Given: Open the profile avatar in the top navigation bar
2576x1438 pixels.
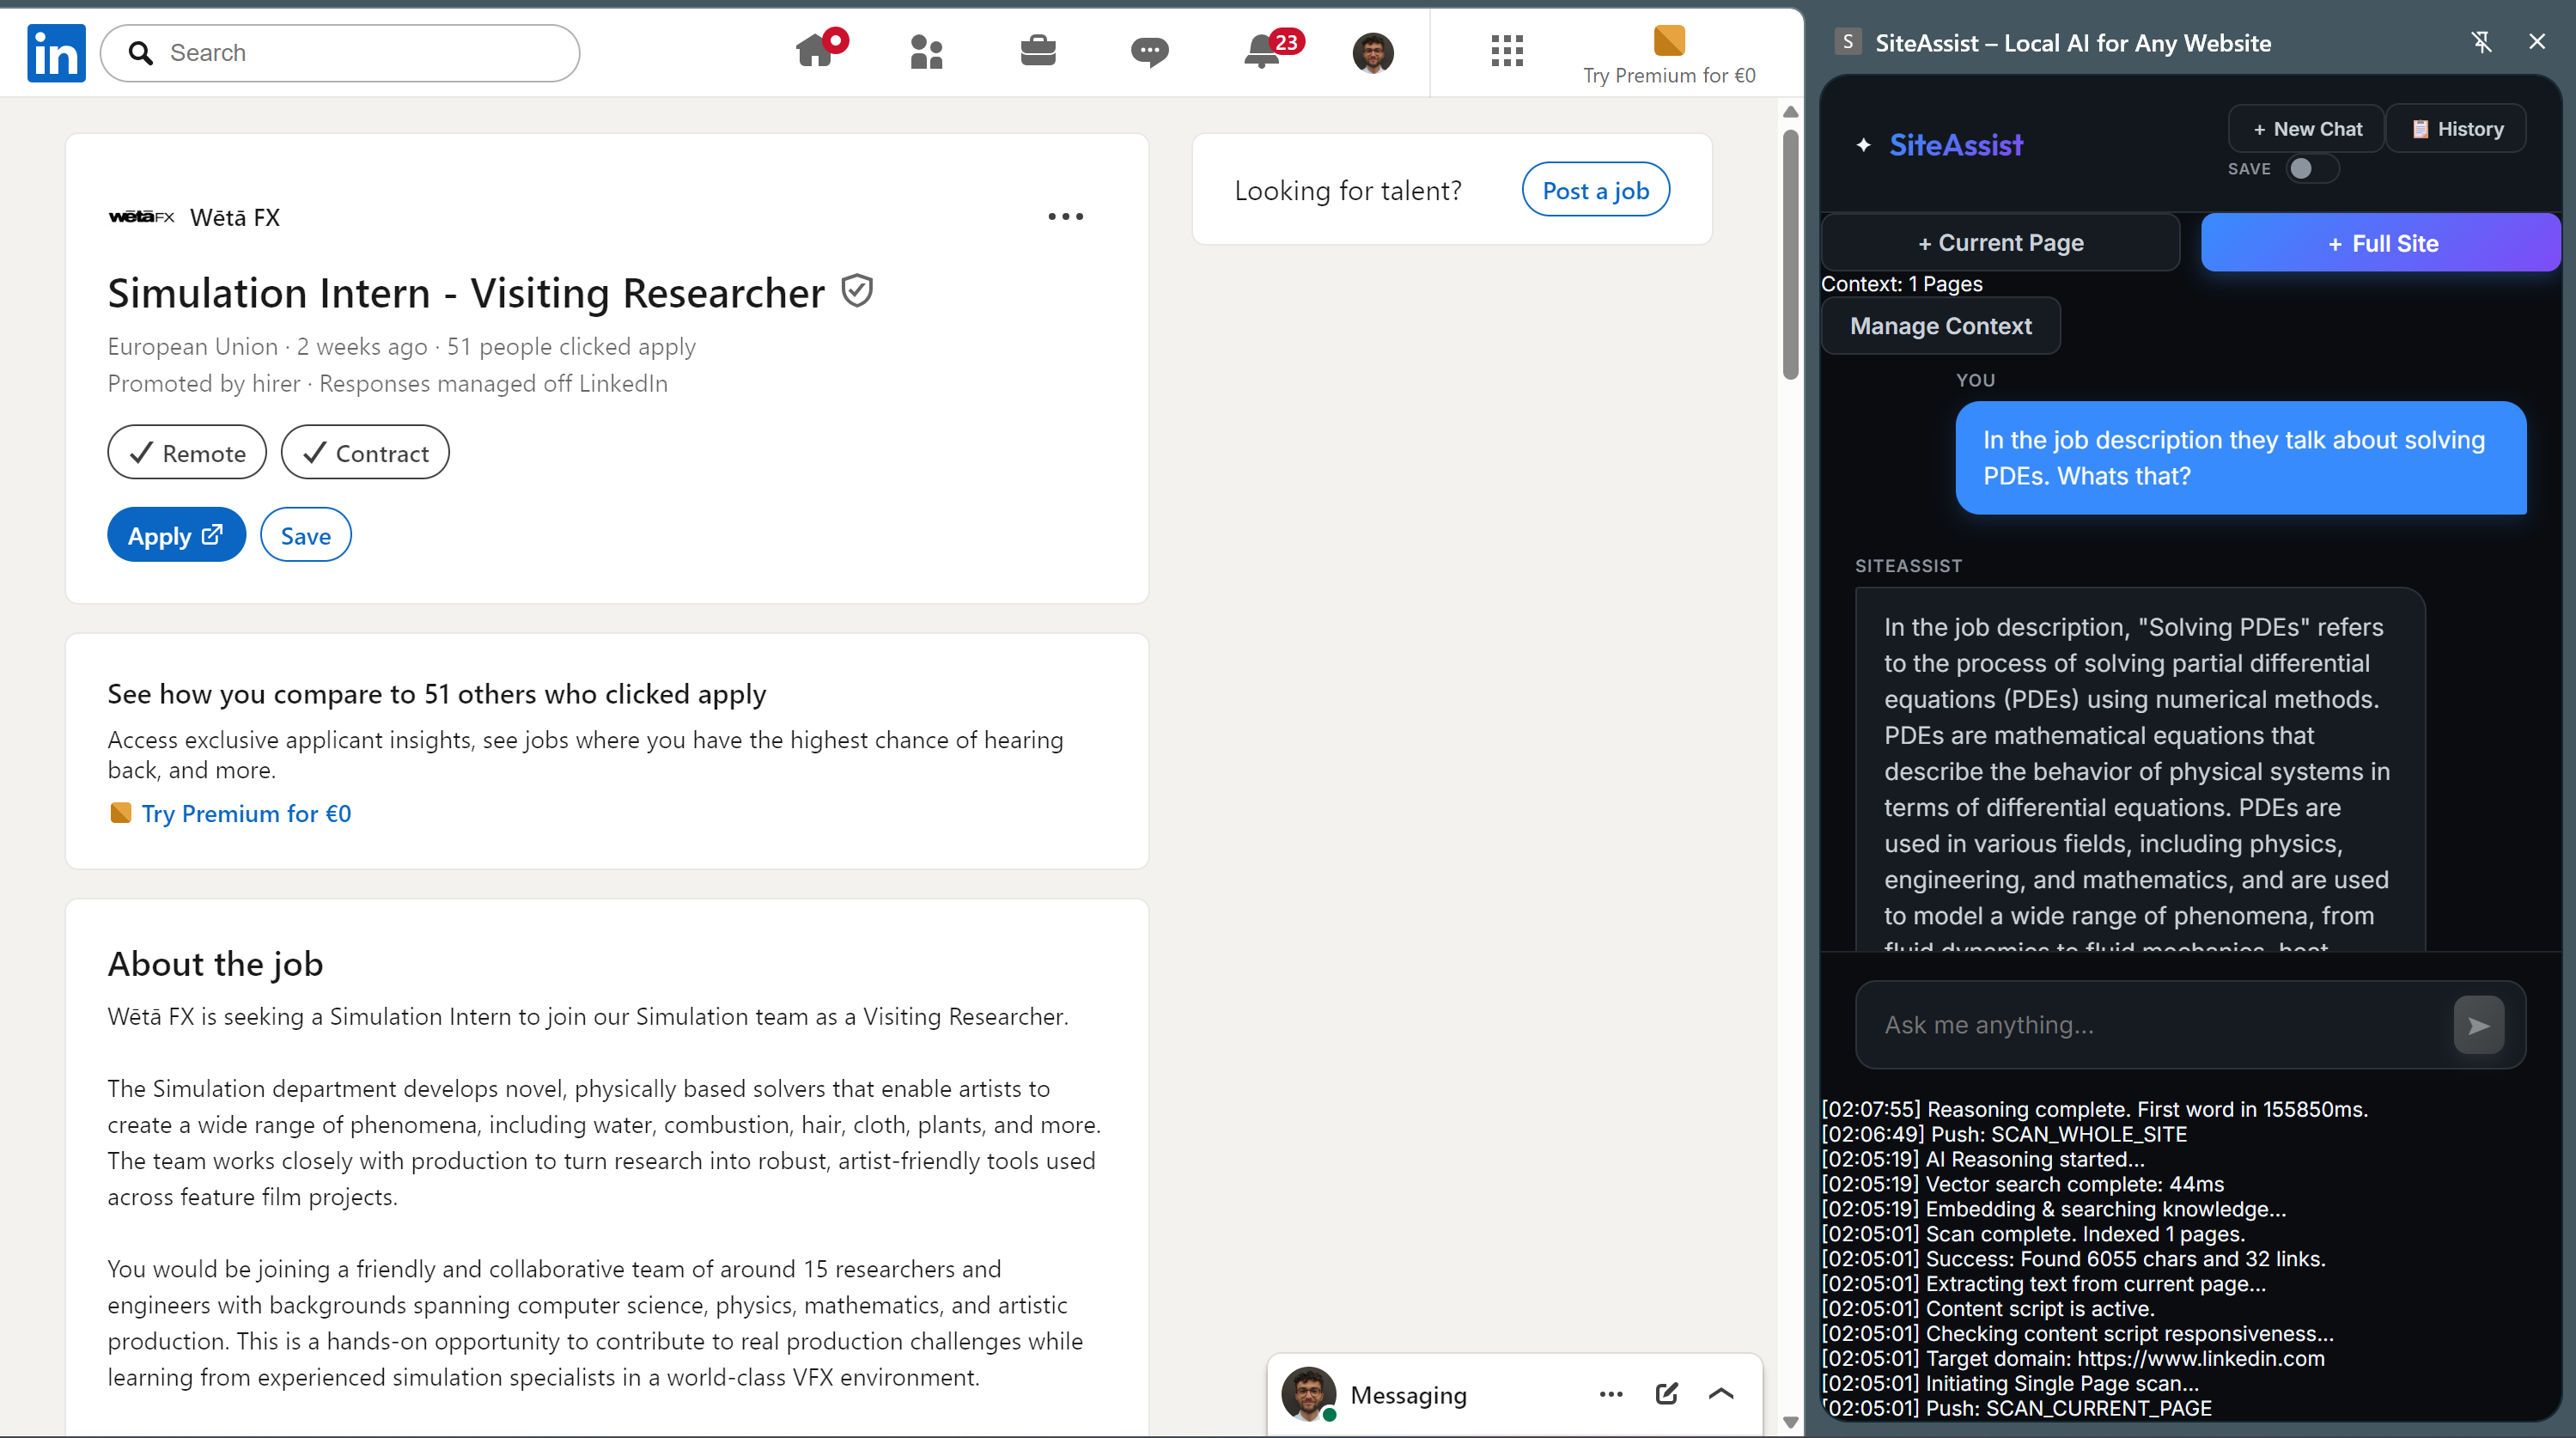Looking at the screenshot, I should point(1373,53).
